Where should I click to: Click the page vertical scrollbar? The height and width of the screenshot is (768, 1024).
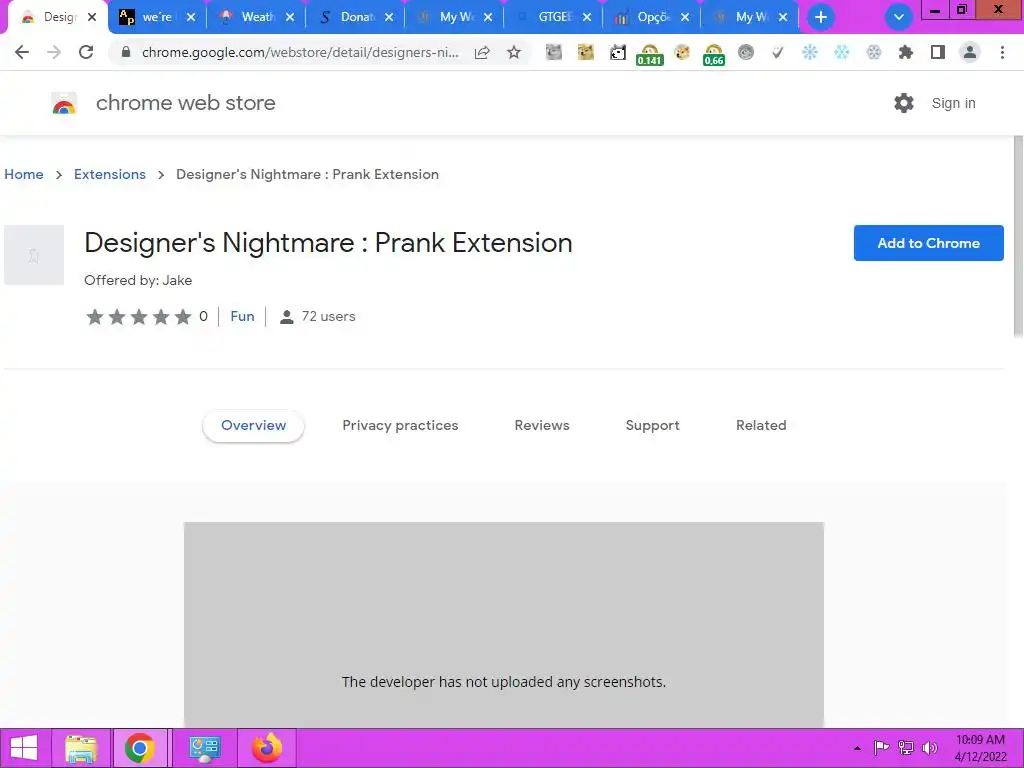click(1017, 238)
